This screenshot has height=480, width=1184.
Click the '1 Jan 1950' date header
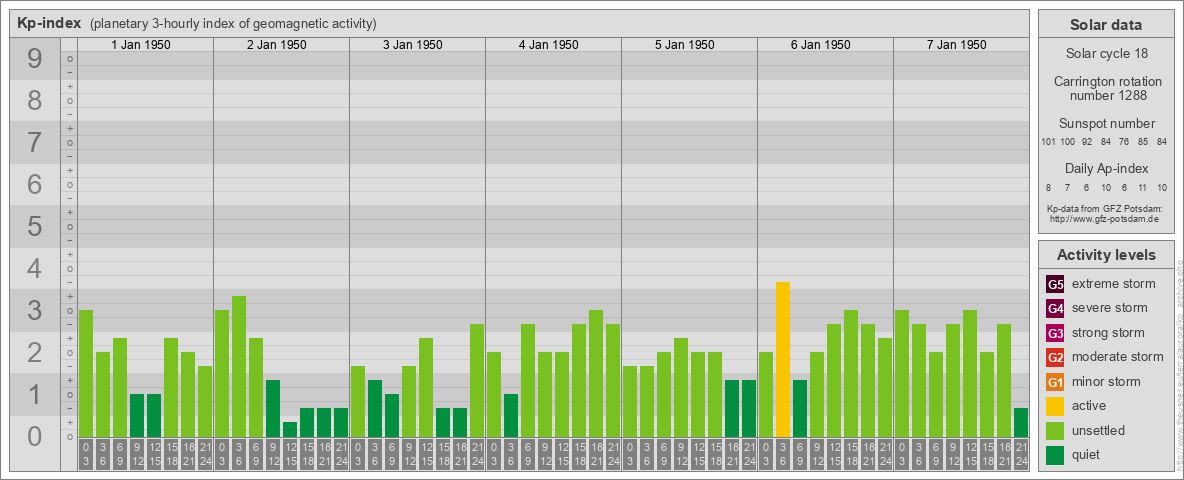tap(140, 45)
